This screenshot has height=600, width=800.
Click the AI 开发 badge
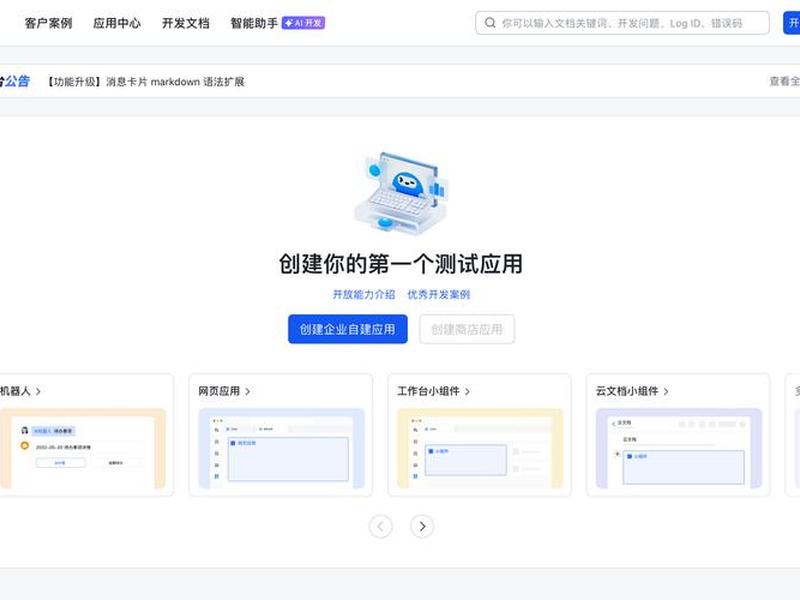[x=304, y=23]
